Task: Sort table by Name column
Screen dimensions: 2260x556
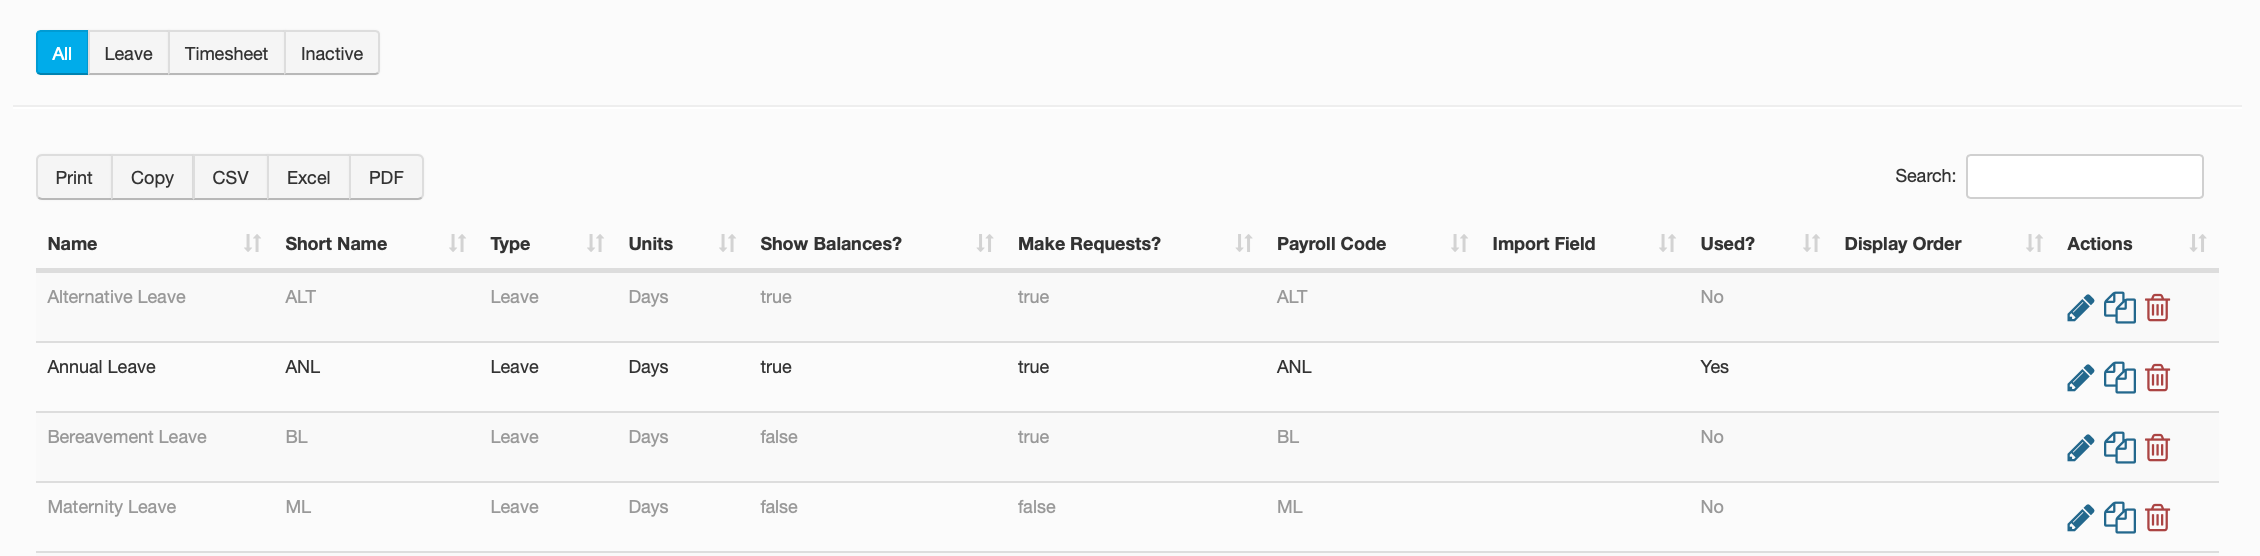Action: pyautogui.click(x=72, y=244)
